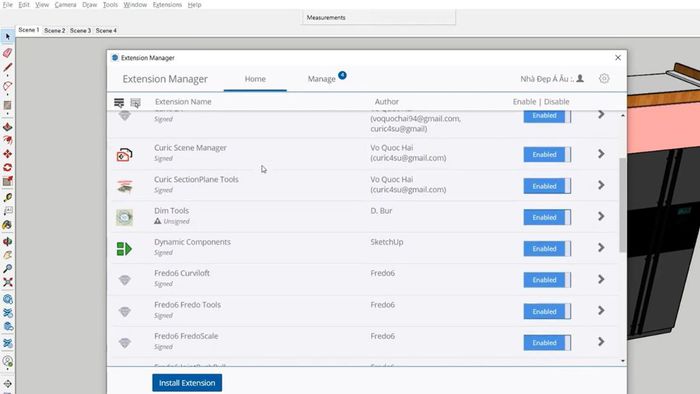Toggle Fredo6 Fredo Tools Enabled switch
The width and height of the screenshot is (700, 394).
click(547, 311)
